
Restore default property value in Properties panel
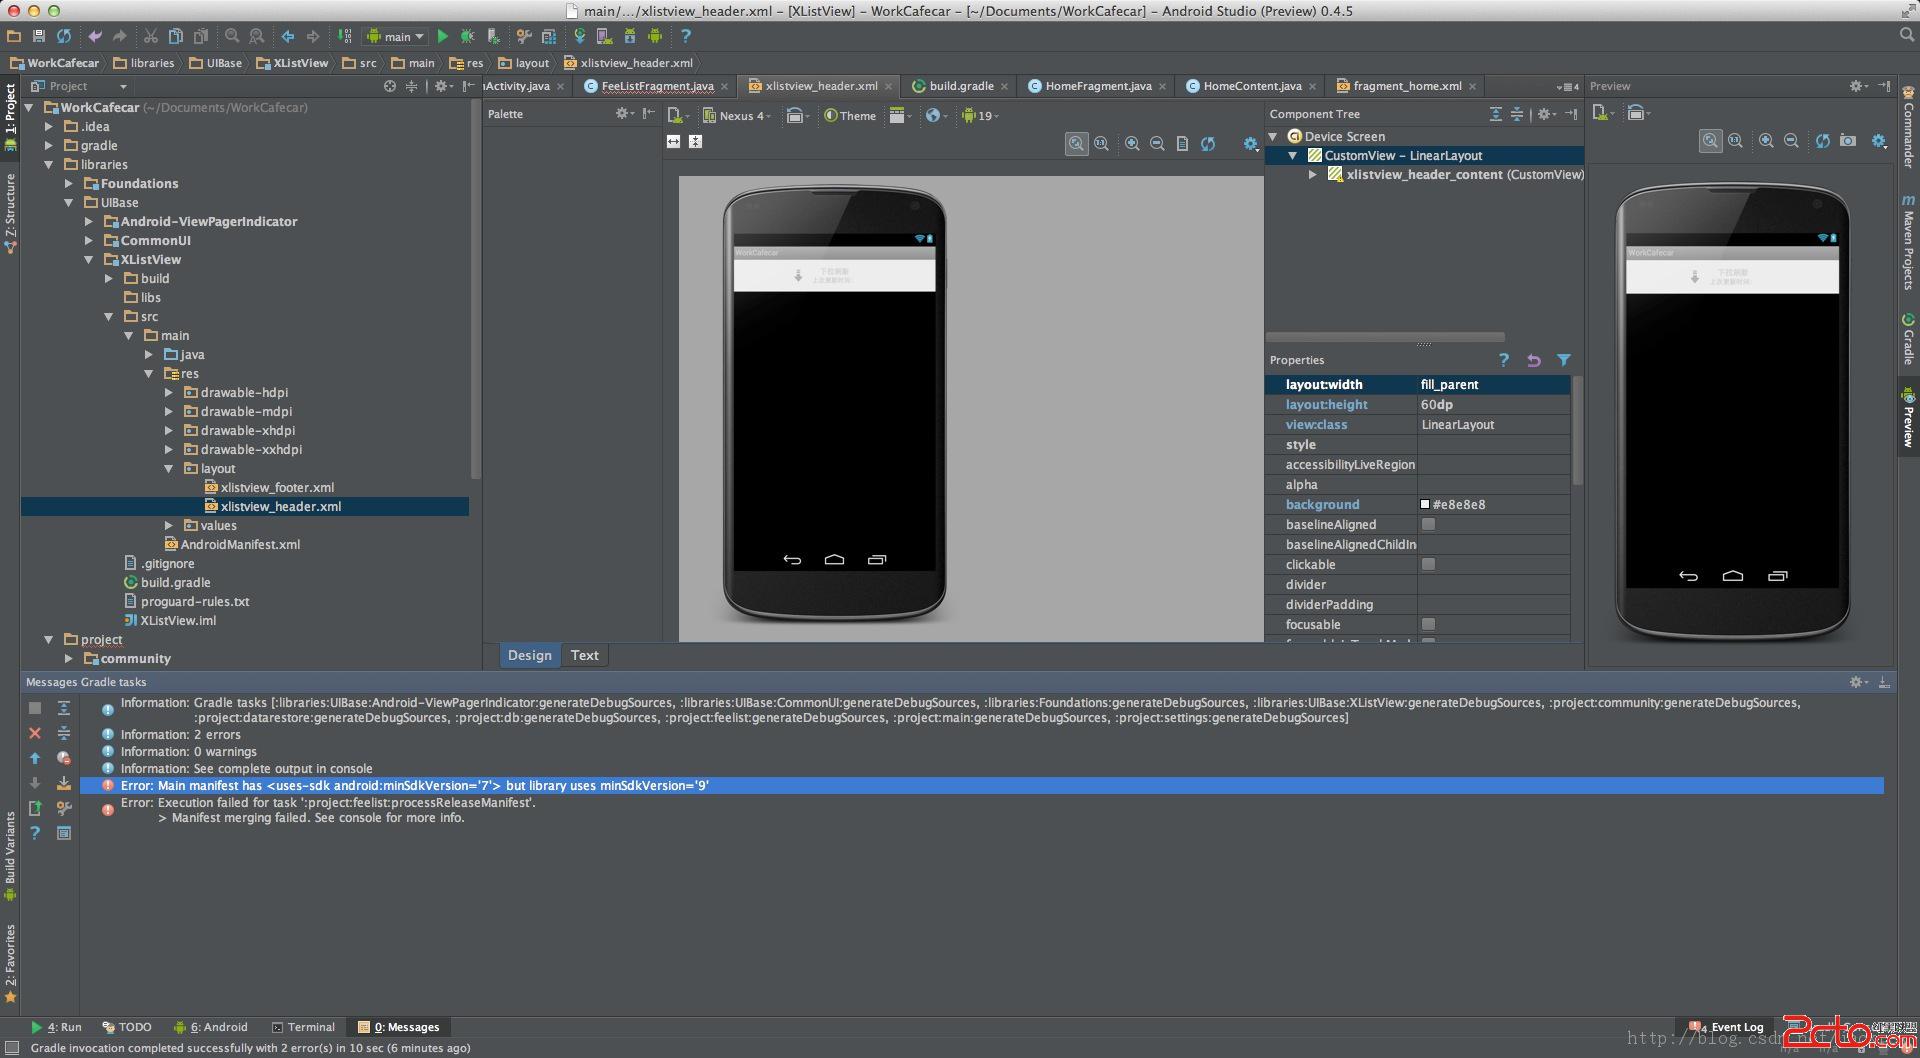1533,360
